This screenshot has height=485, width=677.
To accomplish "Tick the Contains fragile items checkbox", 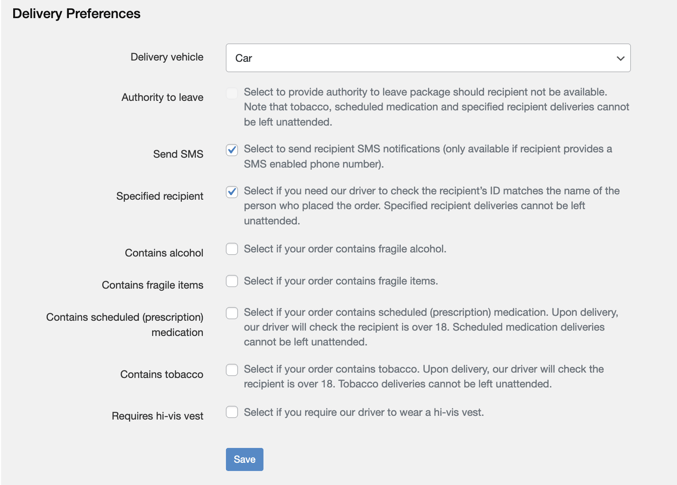I will (x=232, y=281).
